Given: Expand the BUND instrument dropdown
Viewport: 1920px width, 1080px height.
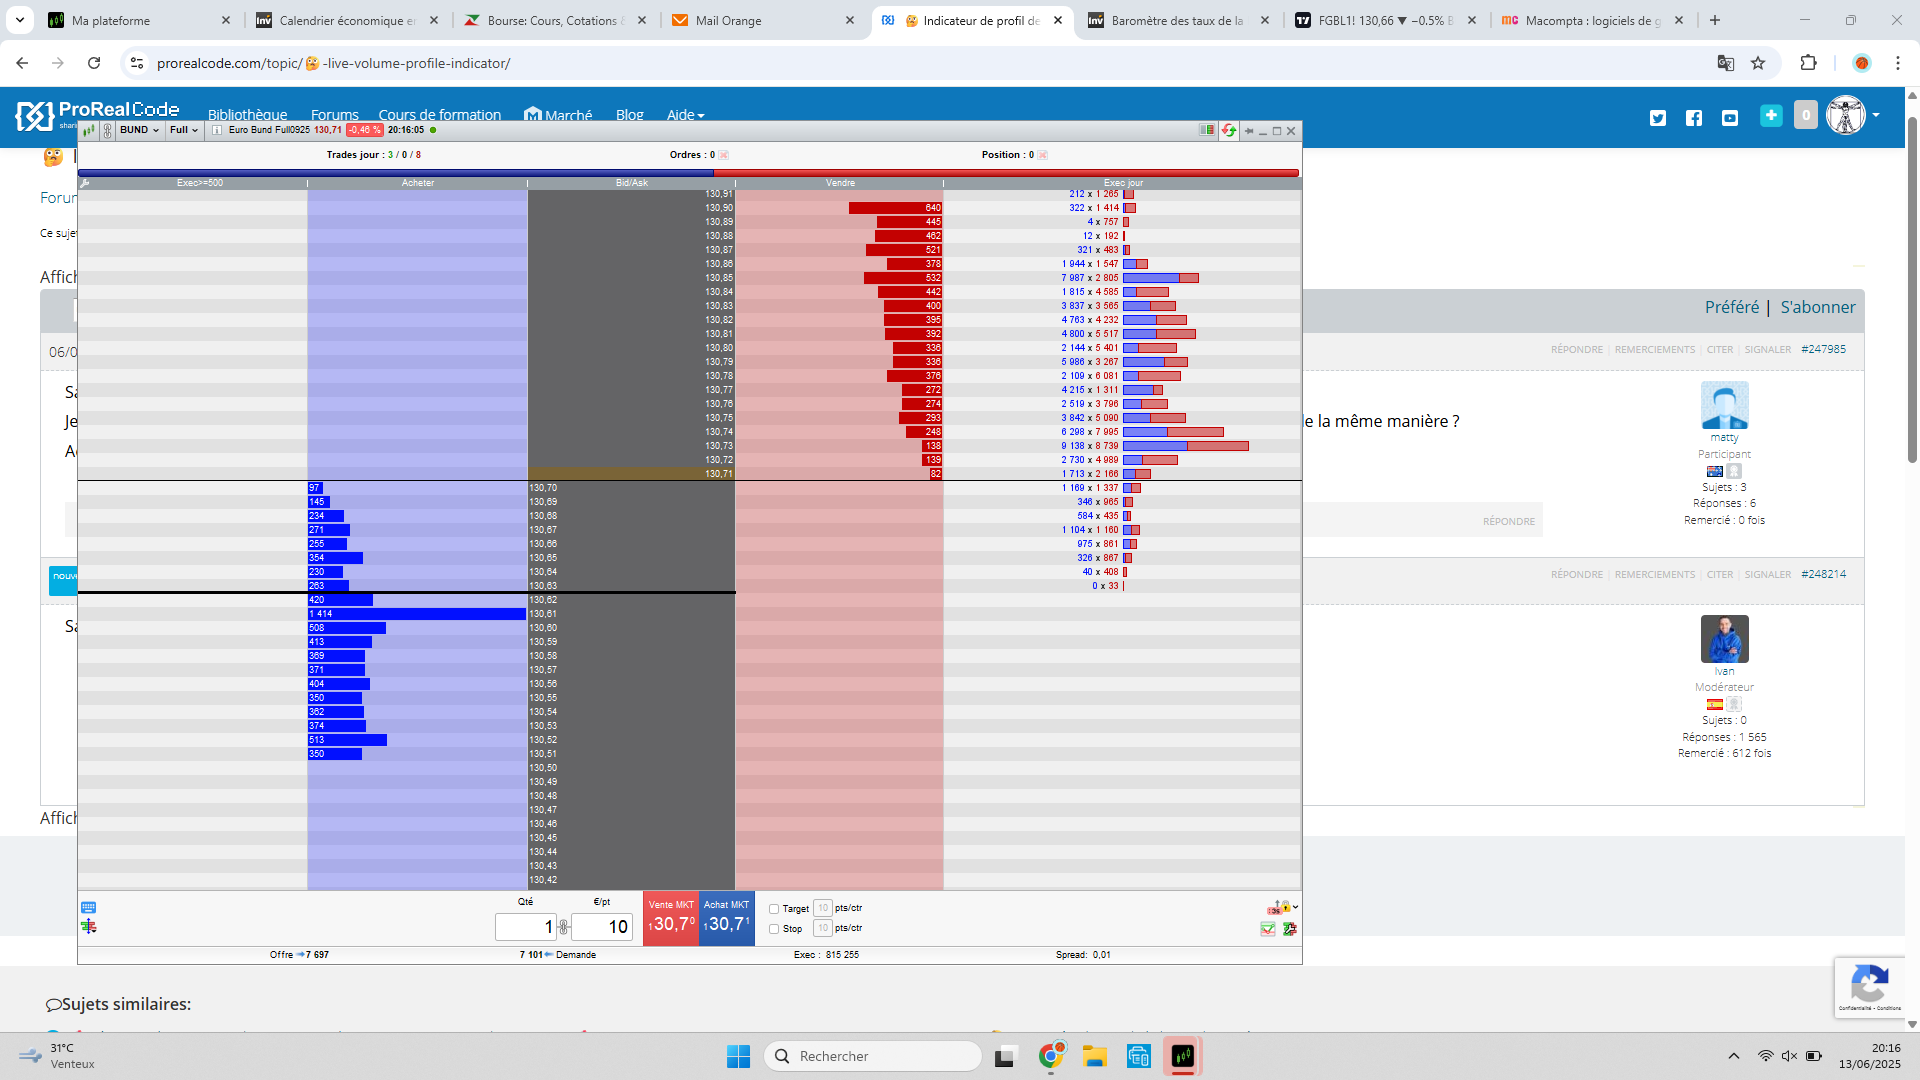Looking at the screenshot, I should [x=139, y=130].
